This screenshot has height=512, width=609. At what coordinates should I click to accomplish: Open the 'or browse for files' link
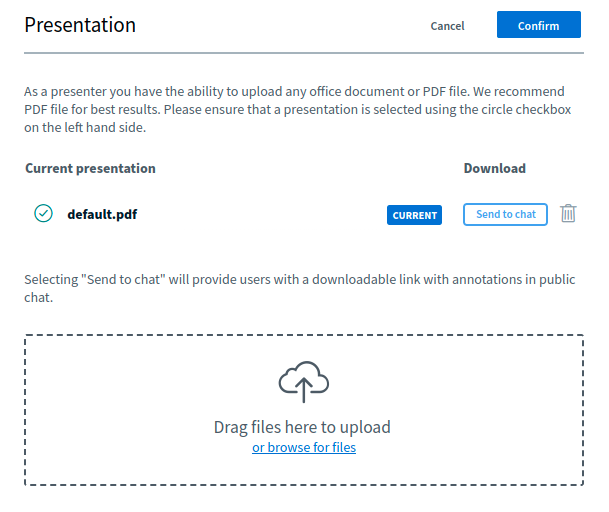click(x=304, y=448)
